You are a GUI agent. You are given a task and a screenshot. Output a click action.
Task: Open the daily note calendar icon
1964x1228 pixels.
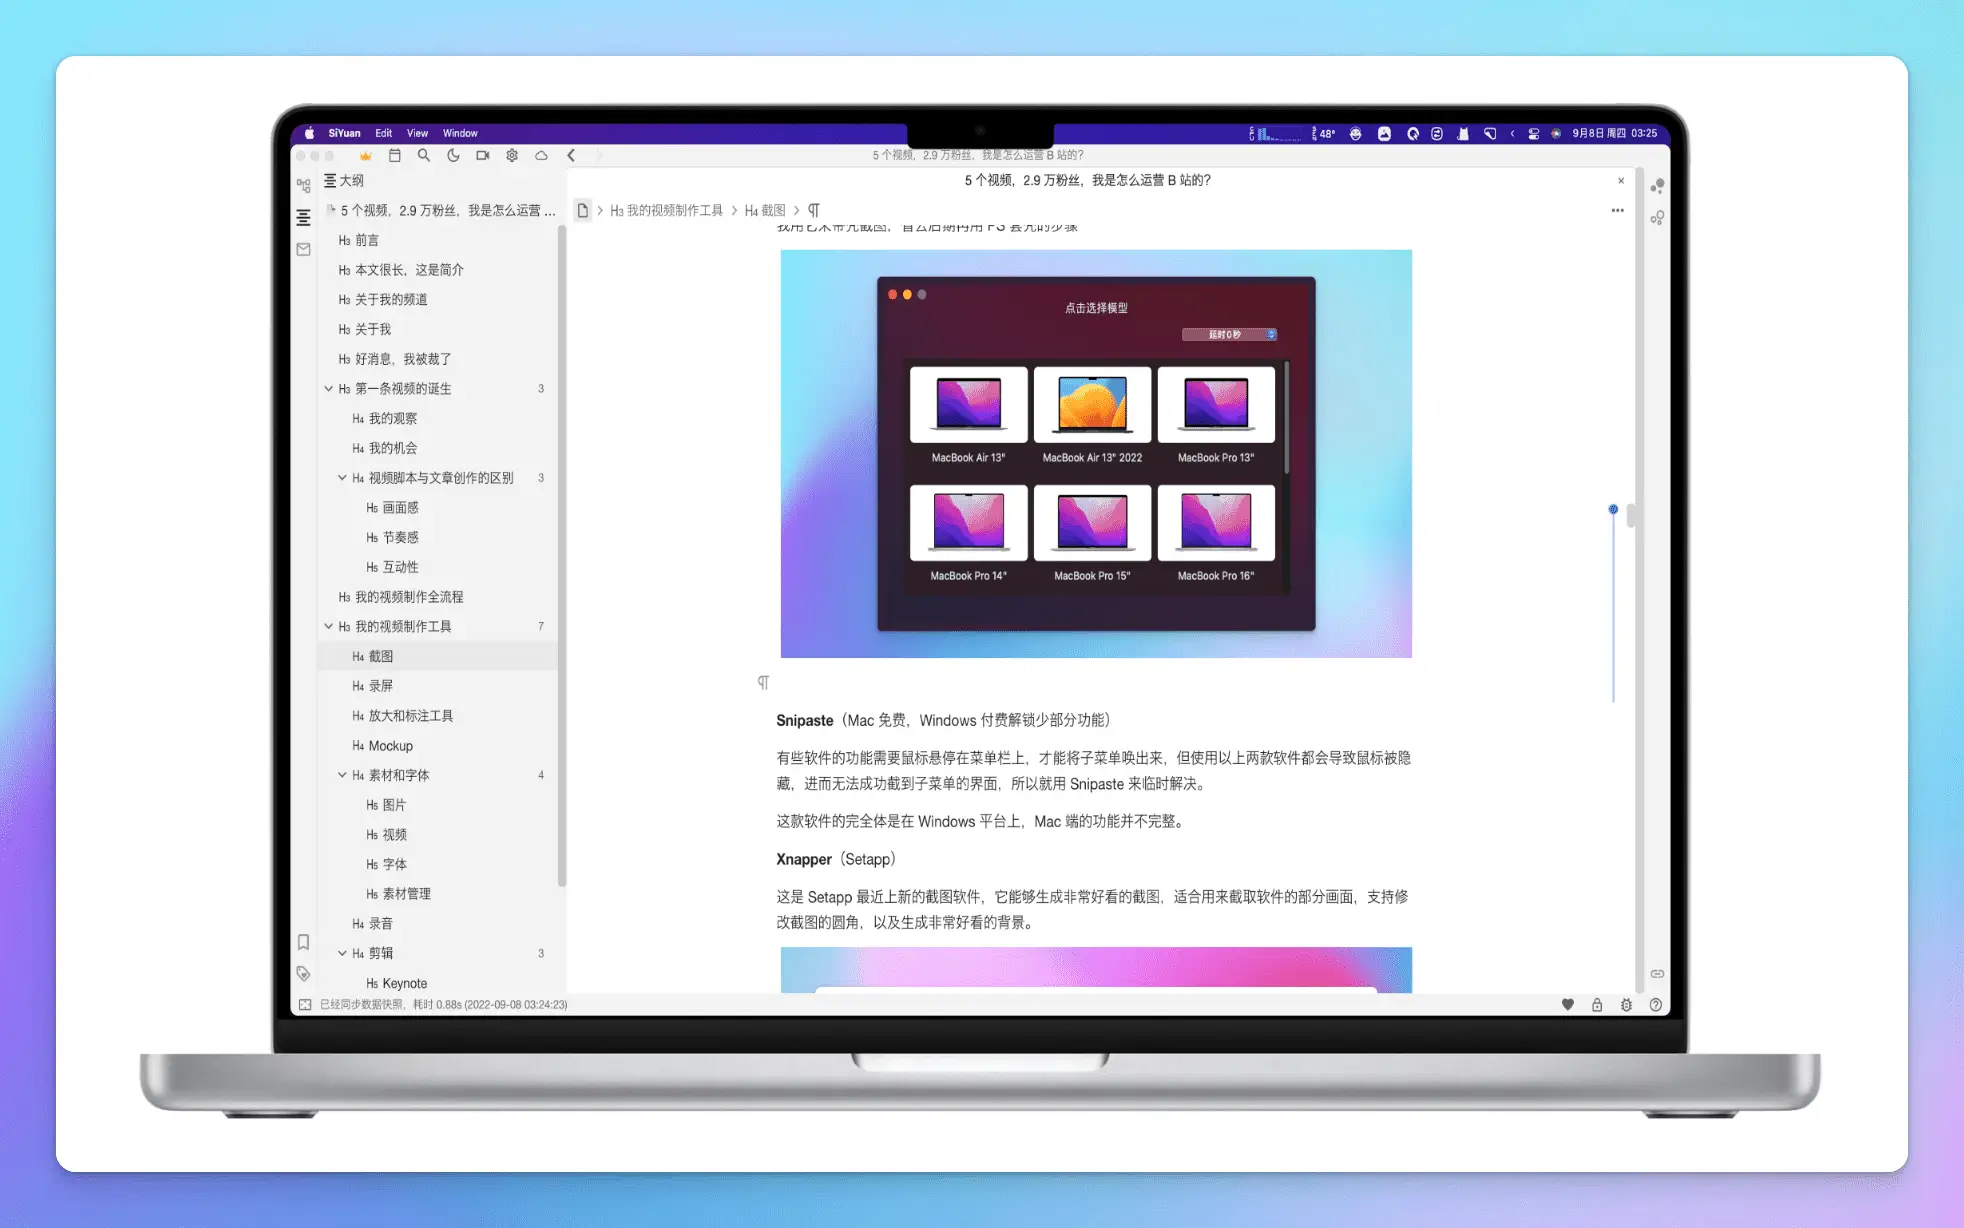(395, 156)
